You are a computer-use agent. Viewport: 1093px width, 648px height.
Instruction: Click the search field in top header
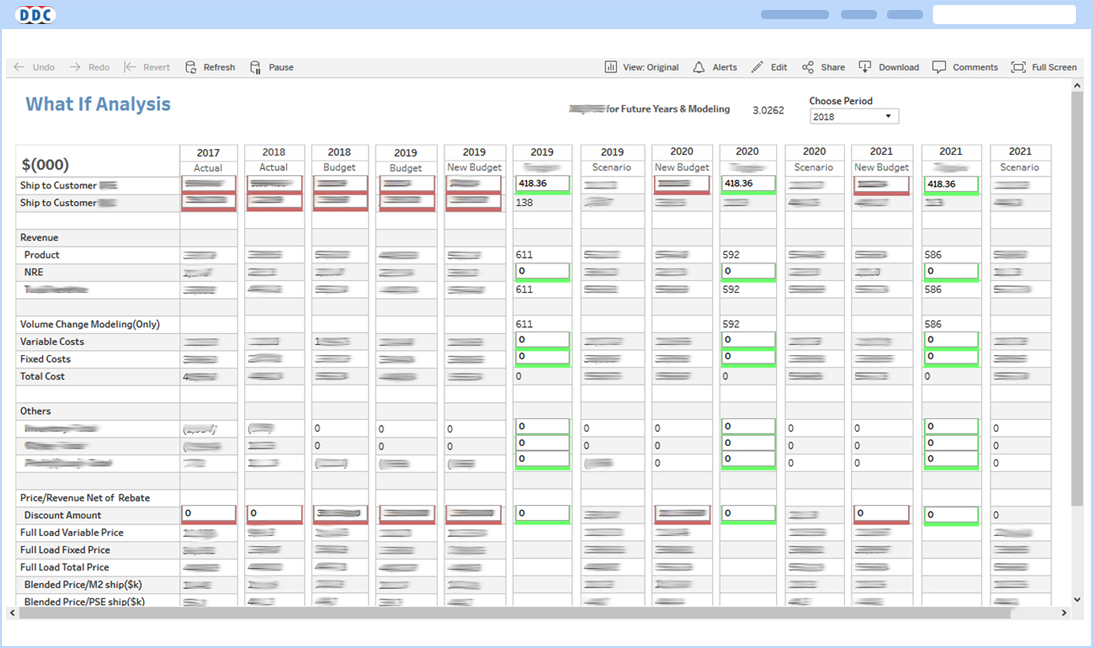1003,15
